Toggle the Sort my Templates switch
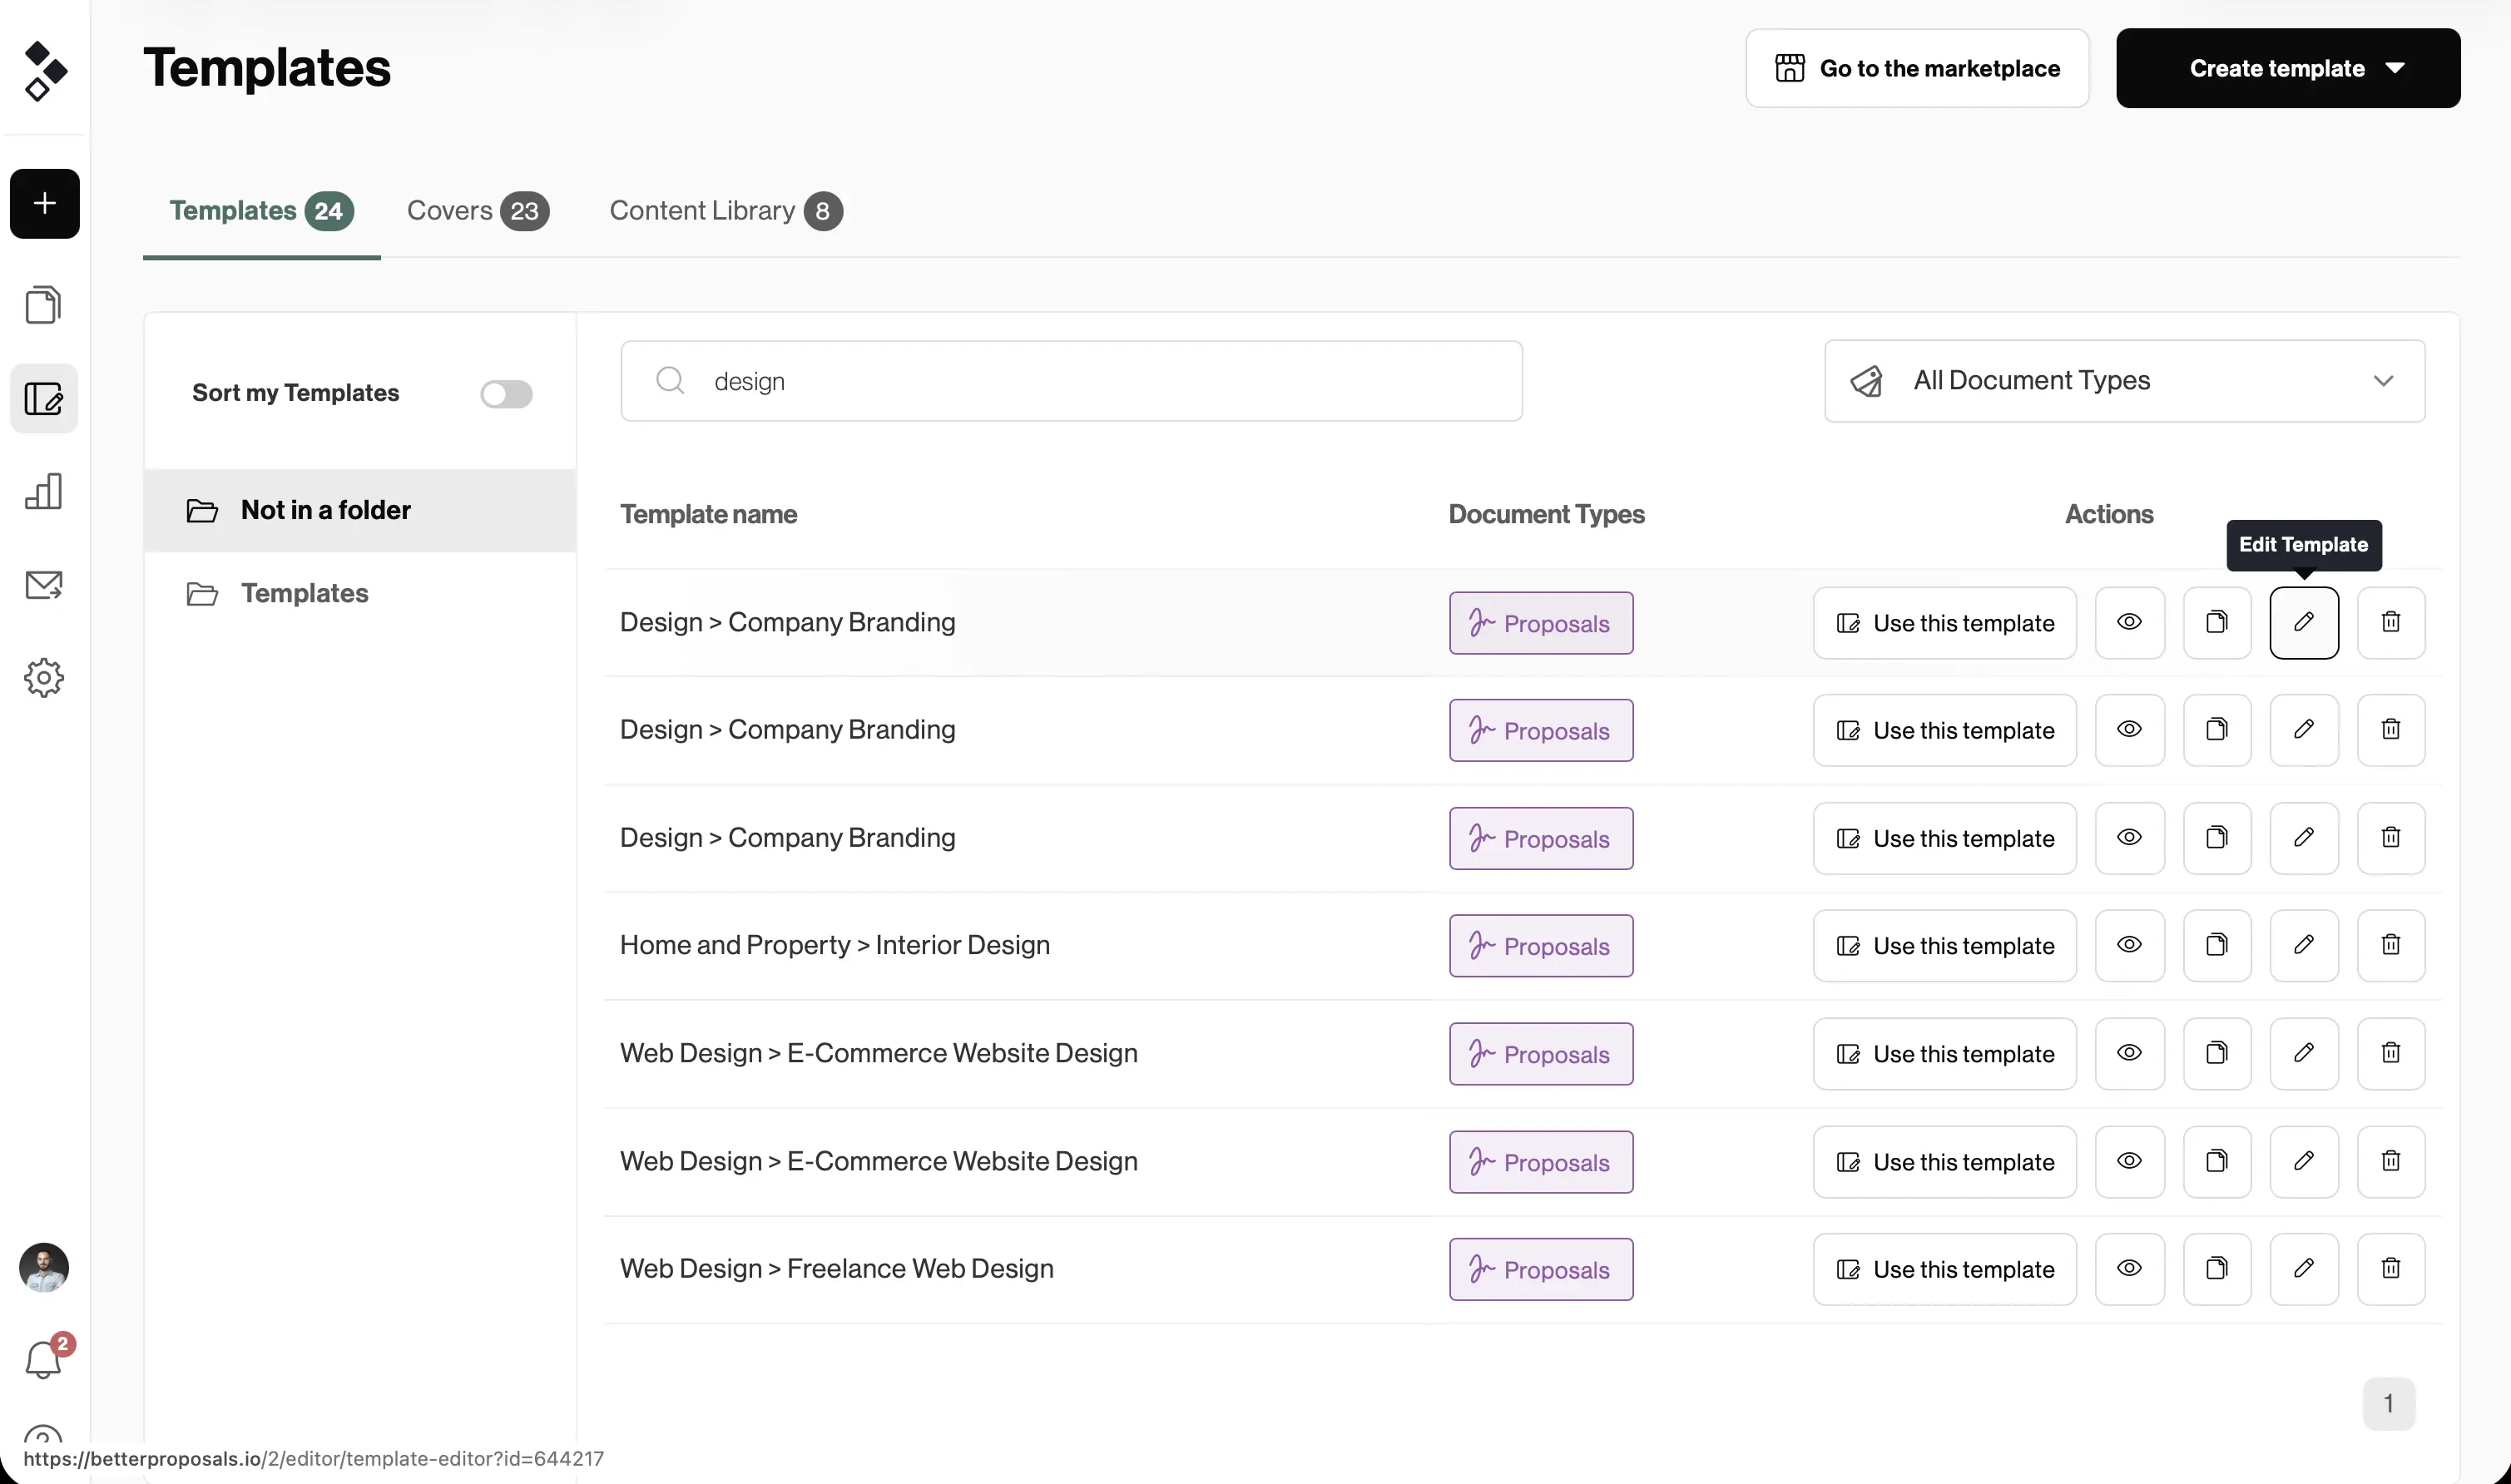This screenshot has height=1484, width=2511. pyautogui.click(x=506, y=394)
